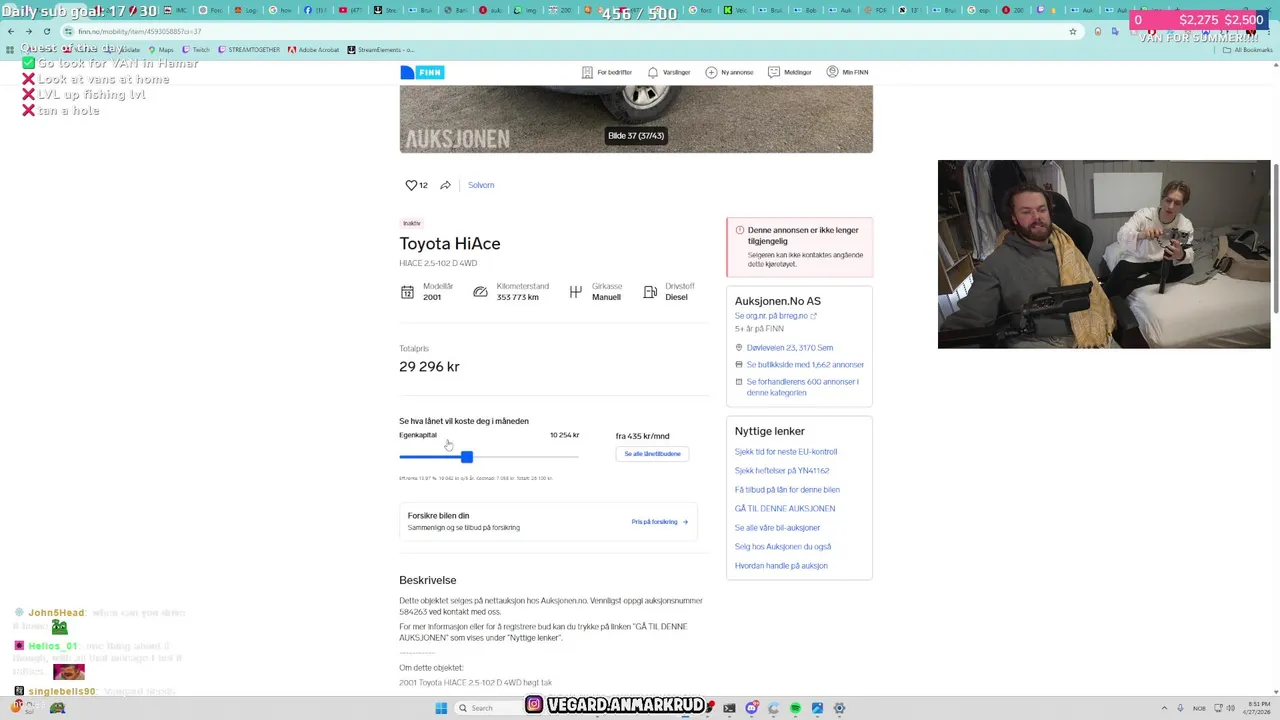The image size is (1280, 720).
Task: Click Se alle lånetilbudene button
Action: (x=652, y=454)
